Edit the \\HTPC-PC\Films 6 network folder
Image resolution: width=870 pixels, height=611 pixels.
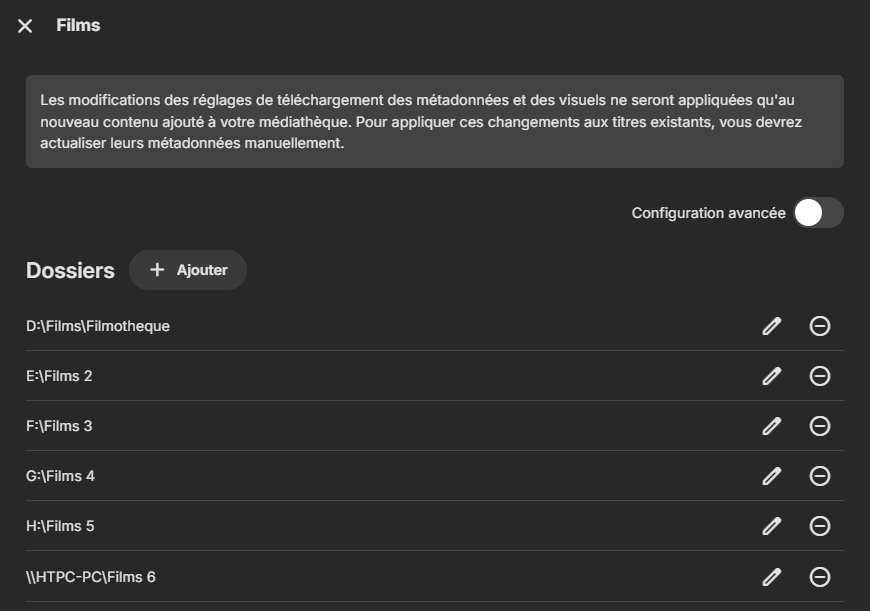771,576
